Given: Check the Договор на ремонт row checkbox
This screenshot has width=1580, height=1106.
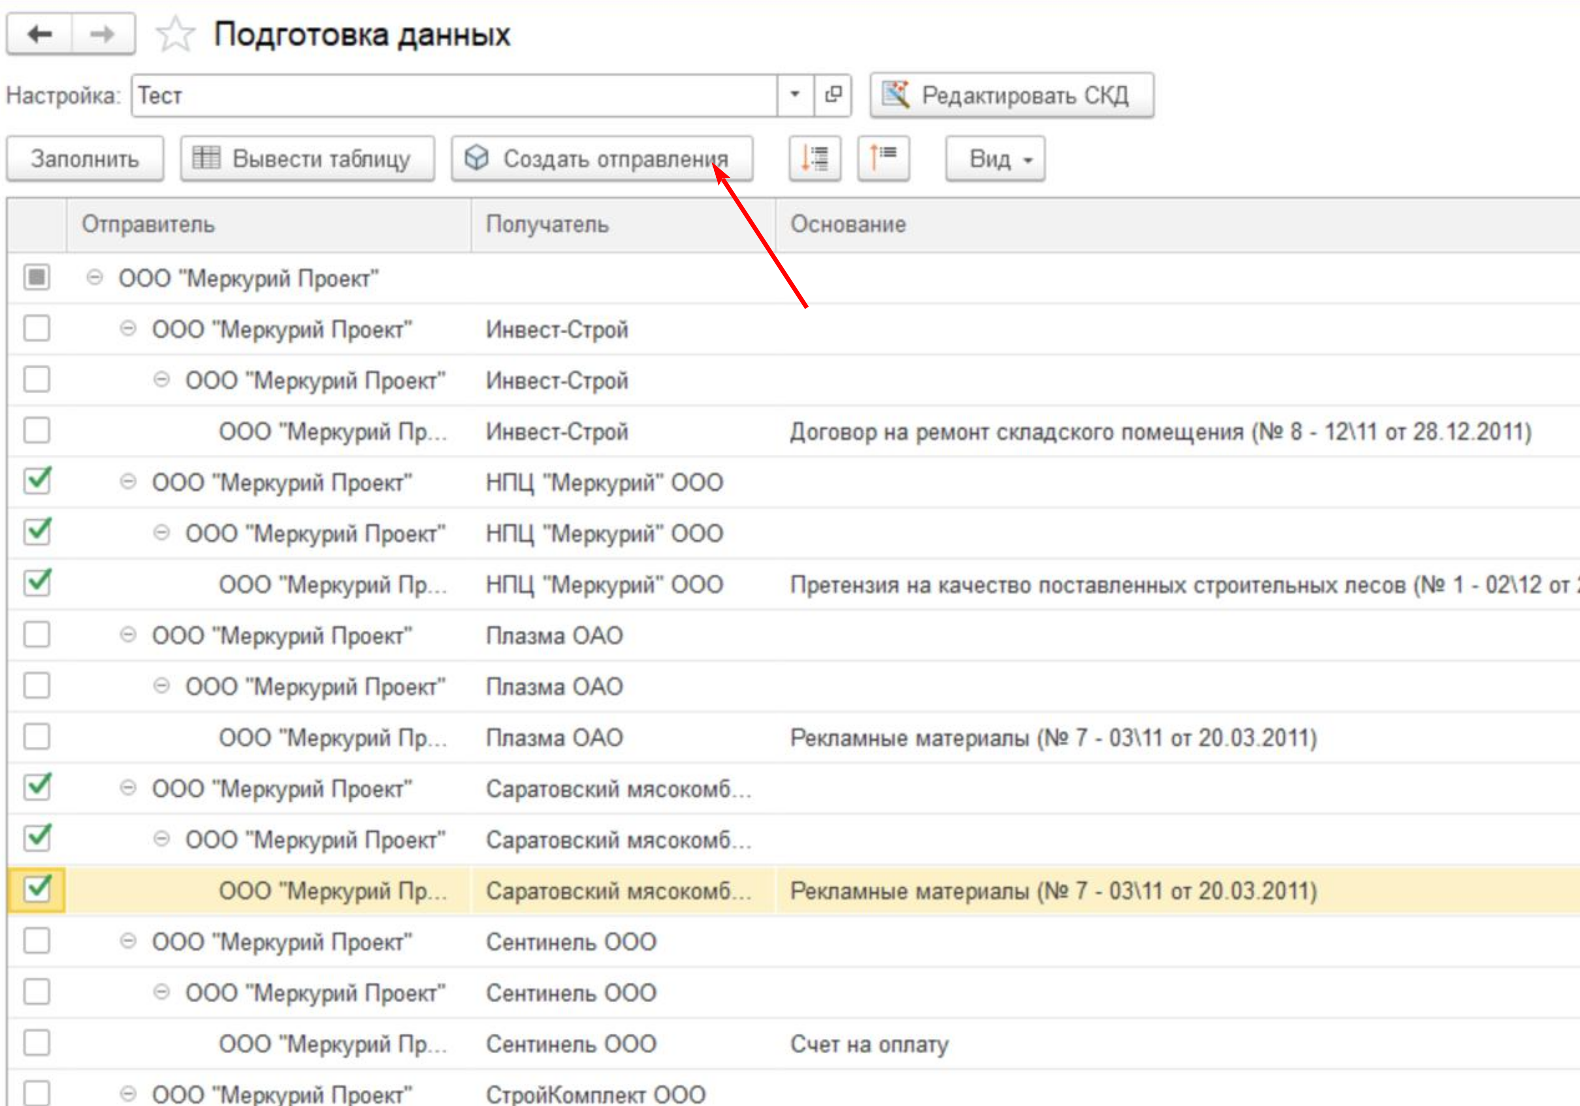Looking at the screenshot, I should click(x=37, y=430).
